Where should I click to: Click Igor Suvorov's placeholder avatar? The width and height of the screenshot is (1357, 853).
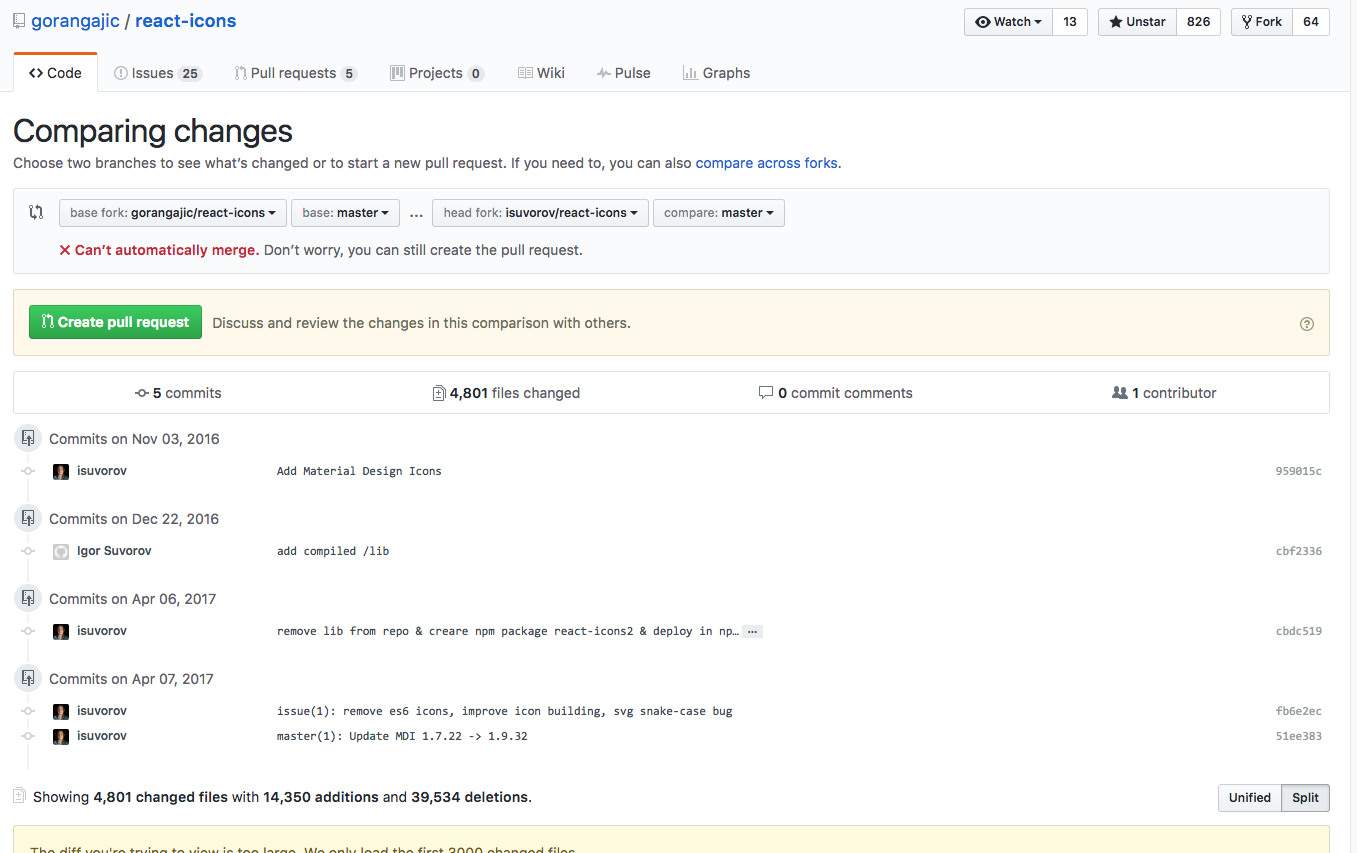(x=61, y=551)
